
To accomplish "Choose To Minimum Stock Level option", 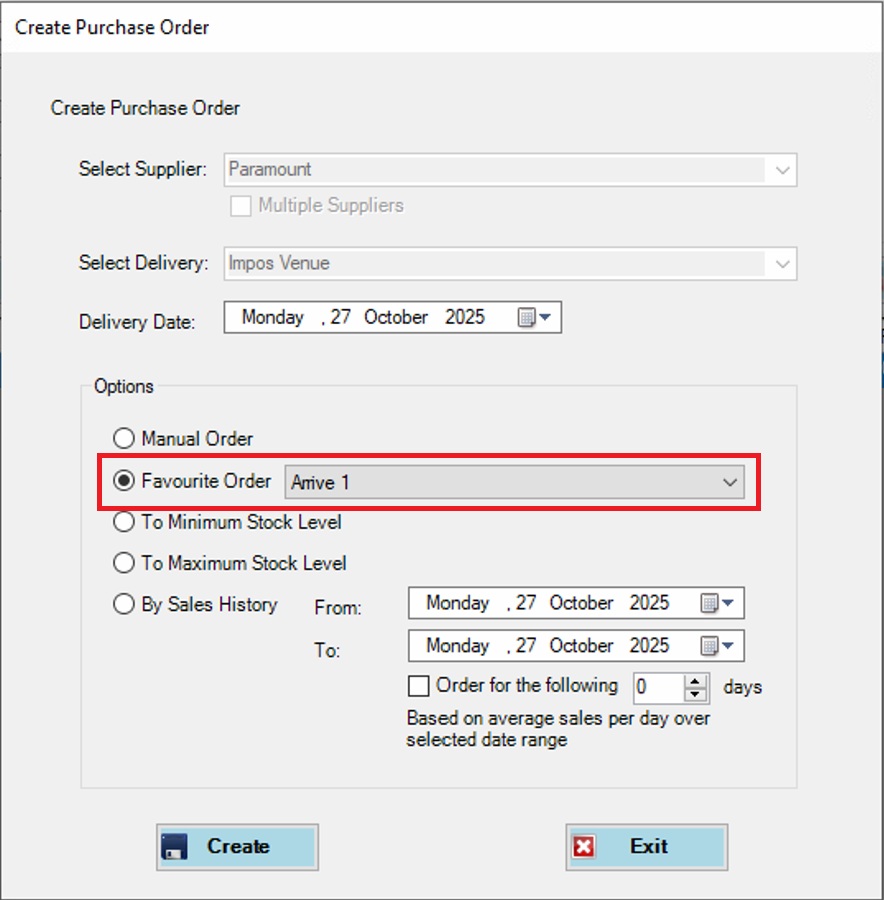I will point(124,522).
